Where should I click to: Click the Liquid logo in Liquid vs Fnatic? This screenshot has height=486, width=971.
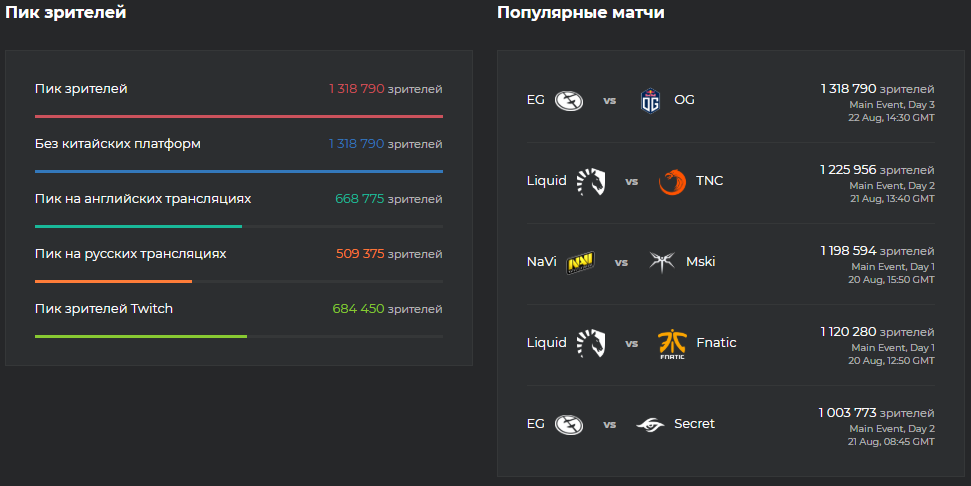coord(591,344)
